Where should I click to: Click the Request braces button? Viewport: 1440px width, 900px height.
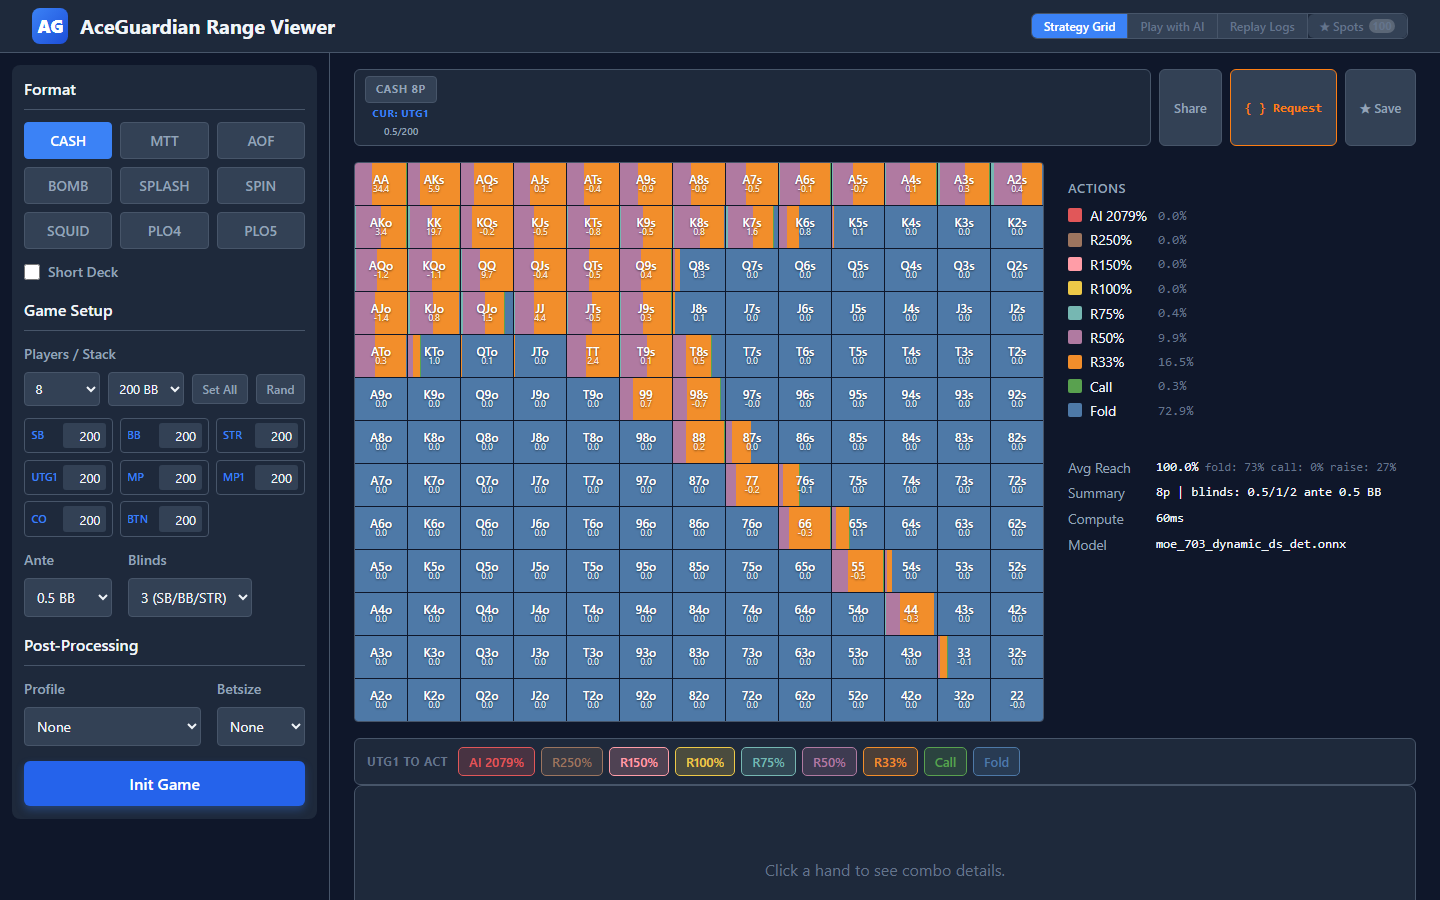[1283, 108]
